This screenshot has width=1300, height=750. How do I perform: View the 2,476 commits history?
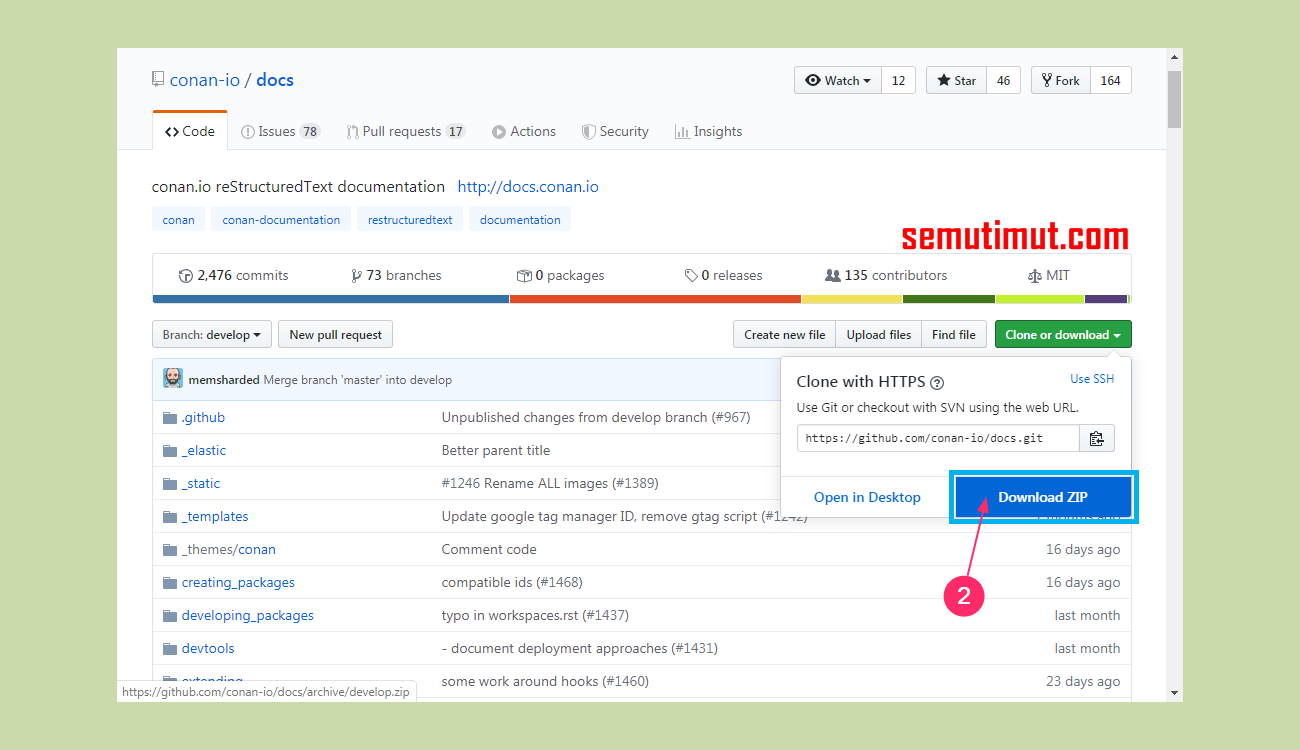click(x=233, y=275)
